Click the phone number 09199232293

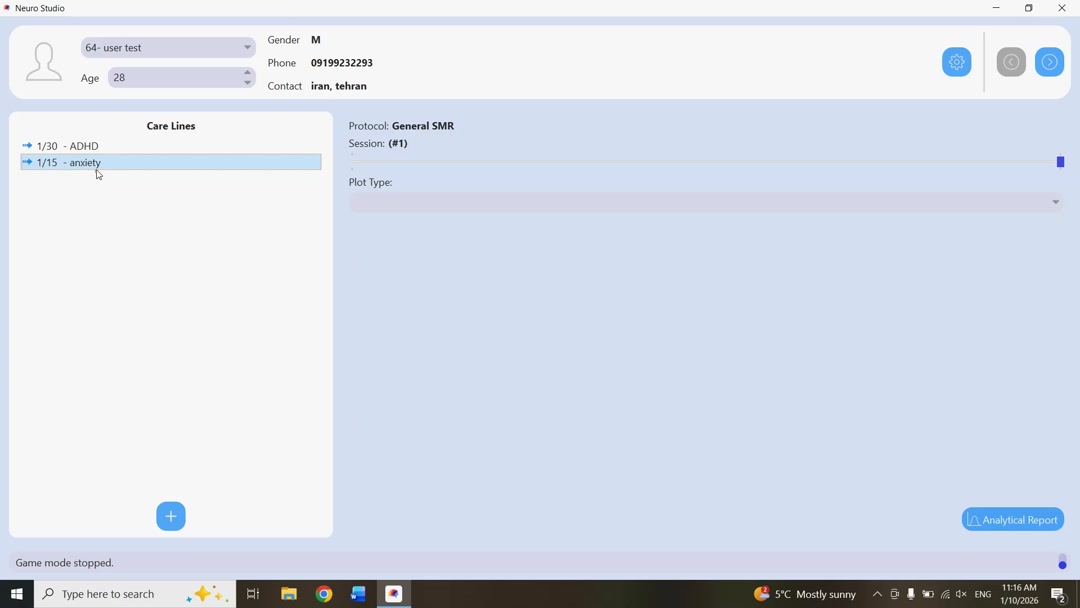[342, 63]
